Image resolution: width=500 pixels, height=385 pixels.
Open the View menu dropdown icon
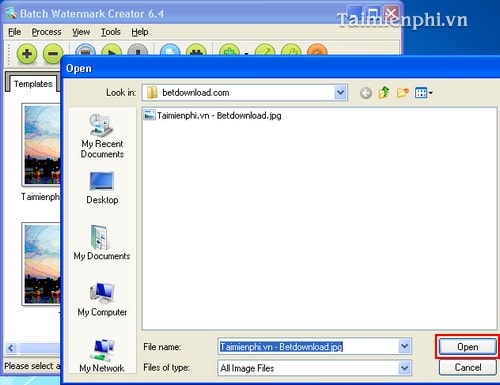424,93
